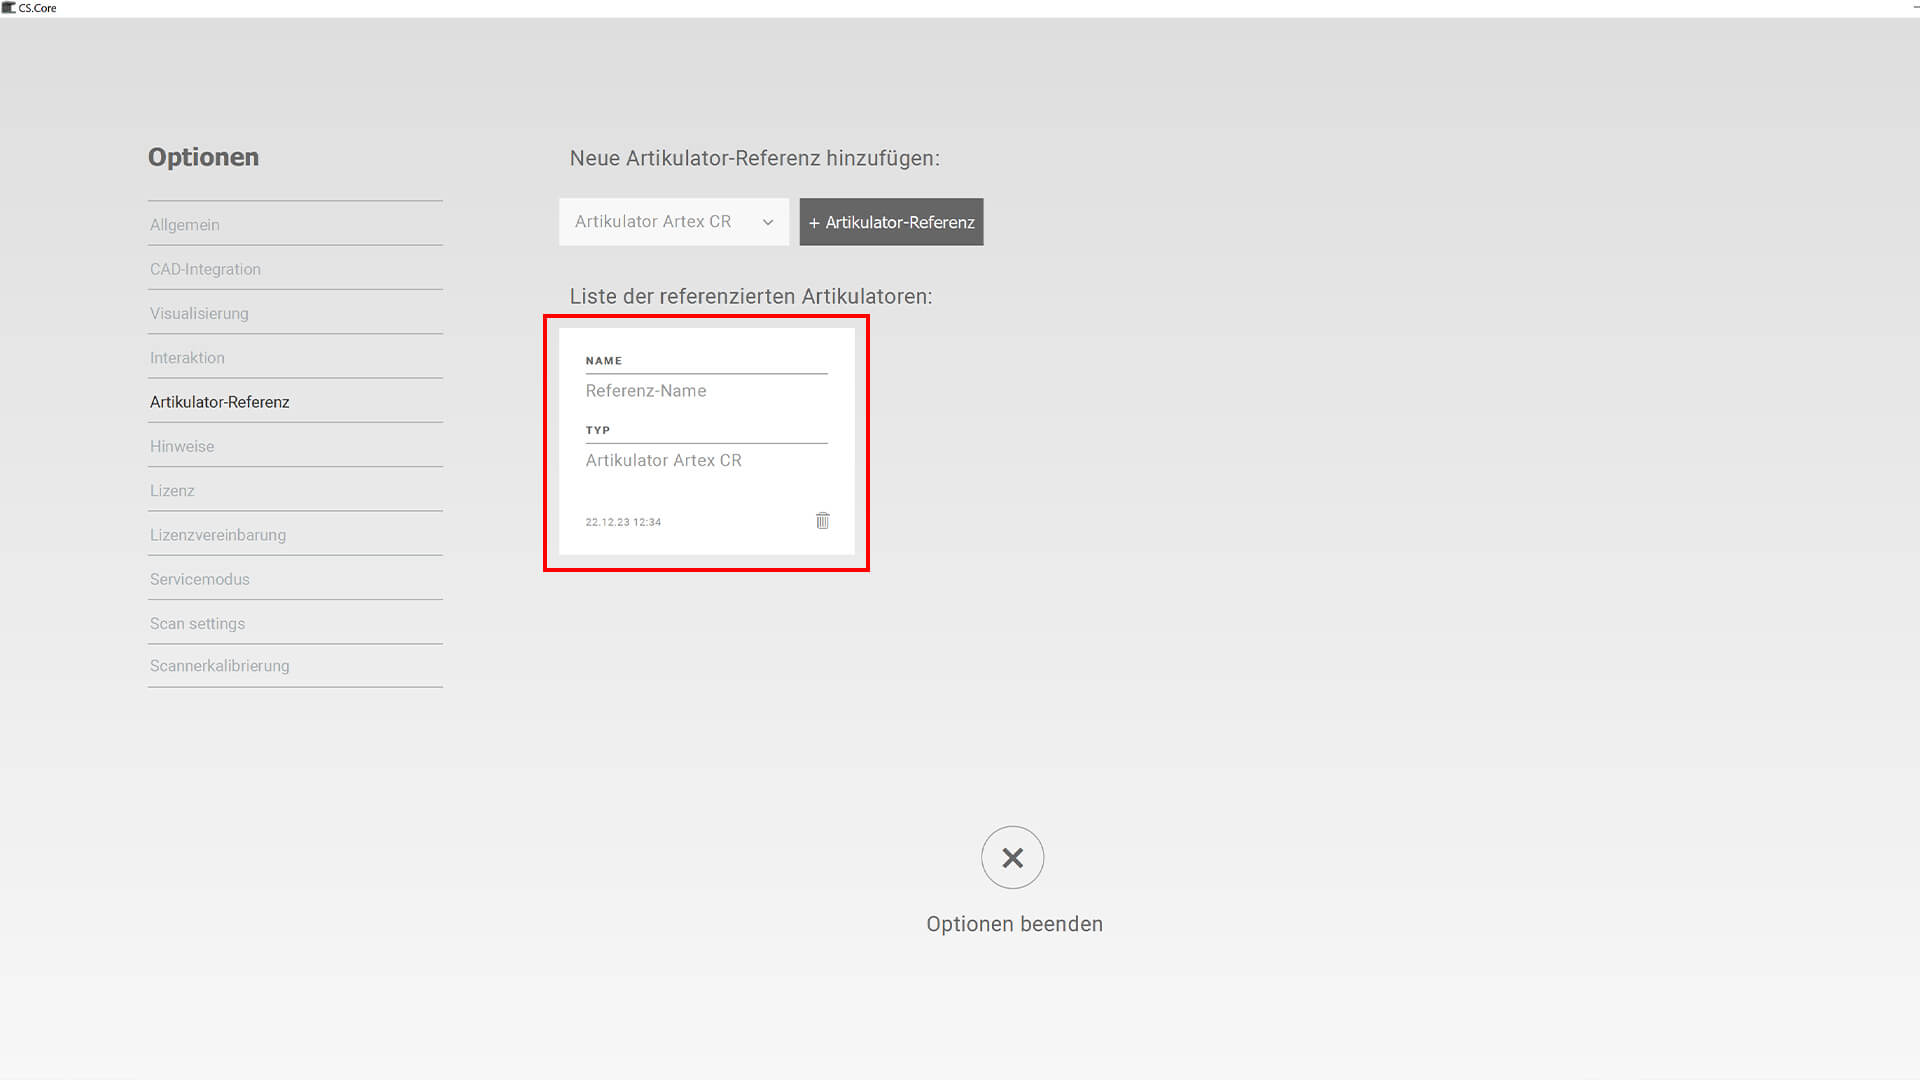Image resolution: width=1920 pixels, height=1080 pixels.
Task: Click the CS.Core app icon in the title bar
Action: [x=9, y=8]
